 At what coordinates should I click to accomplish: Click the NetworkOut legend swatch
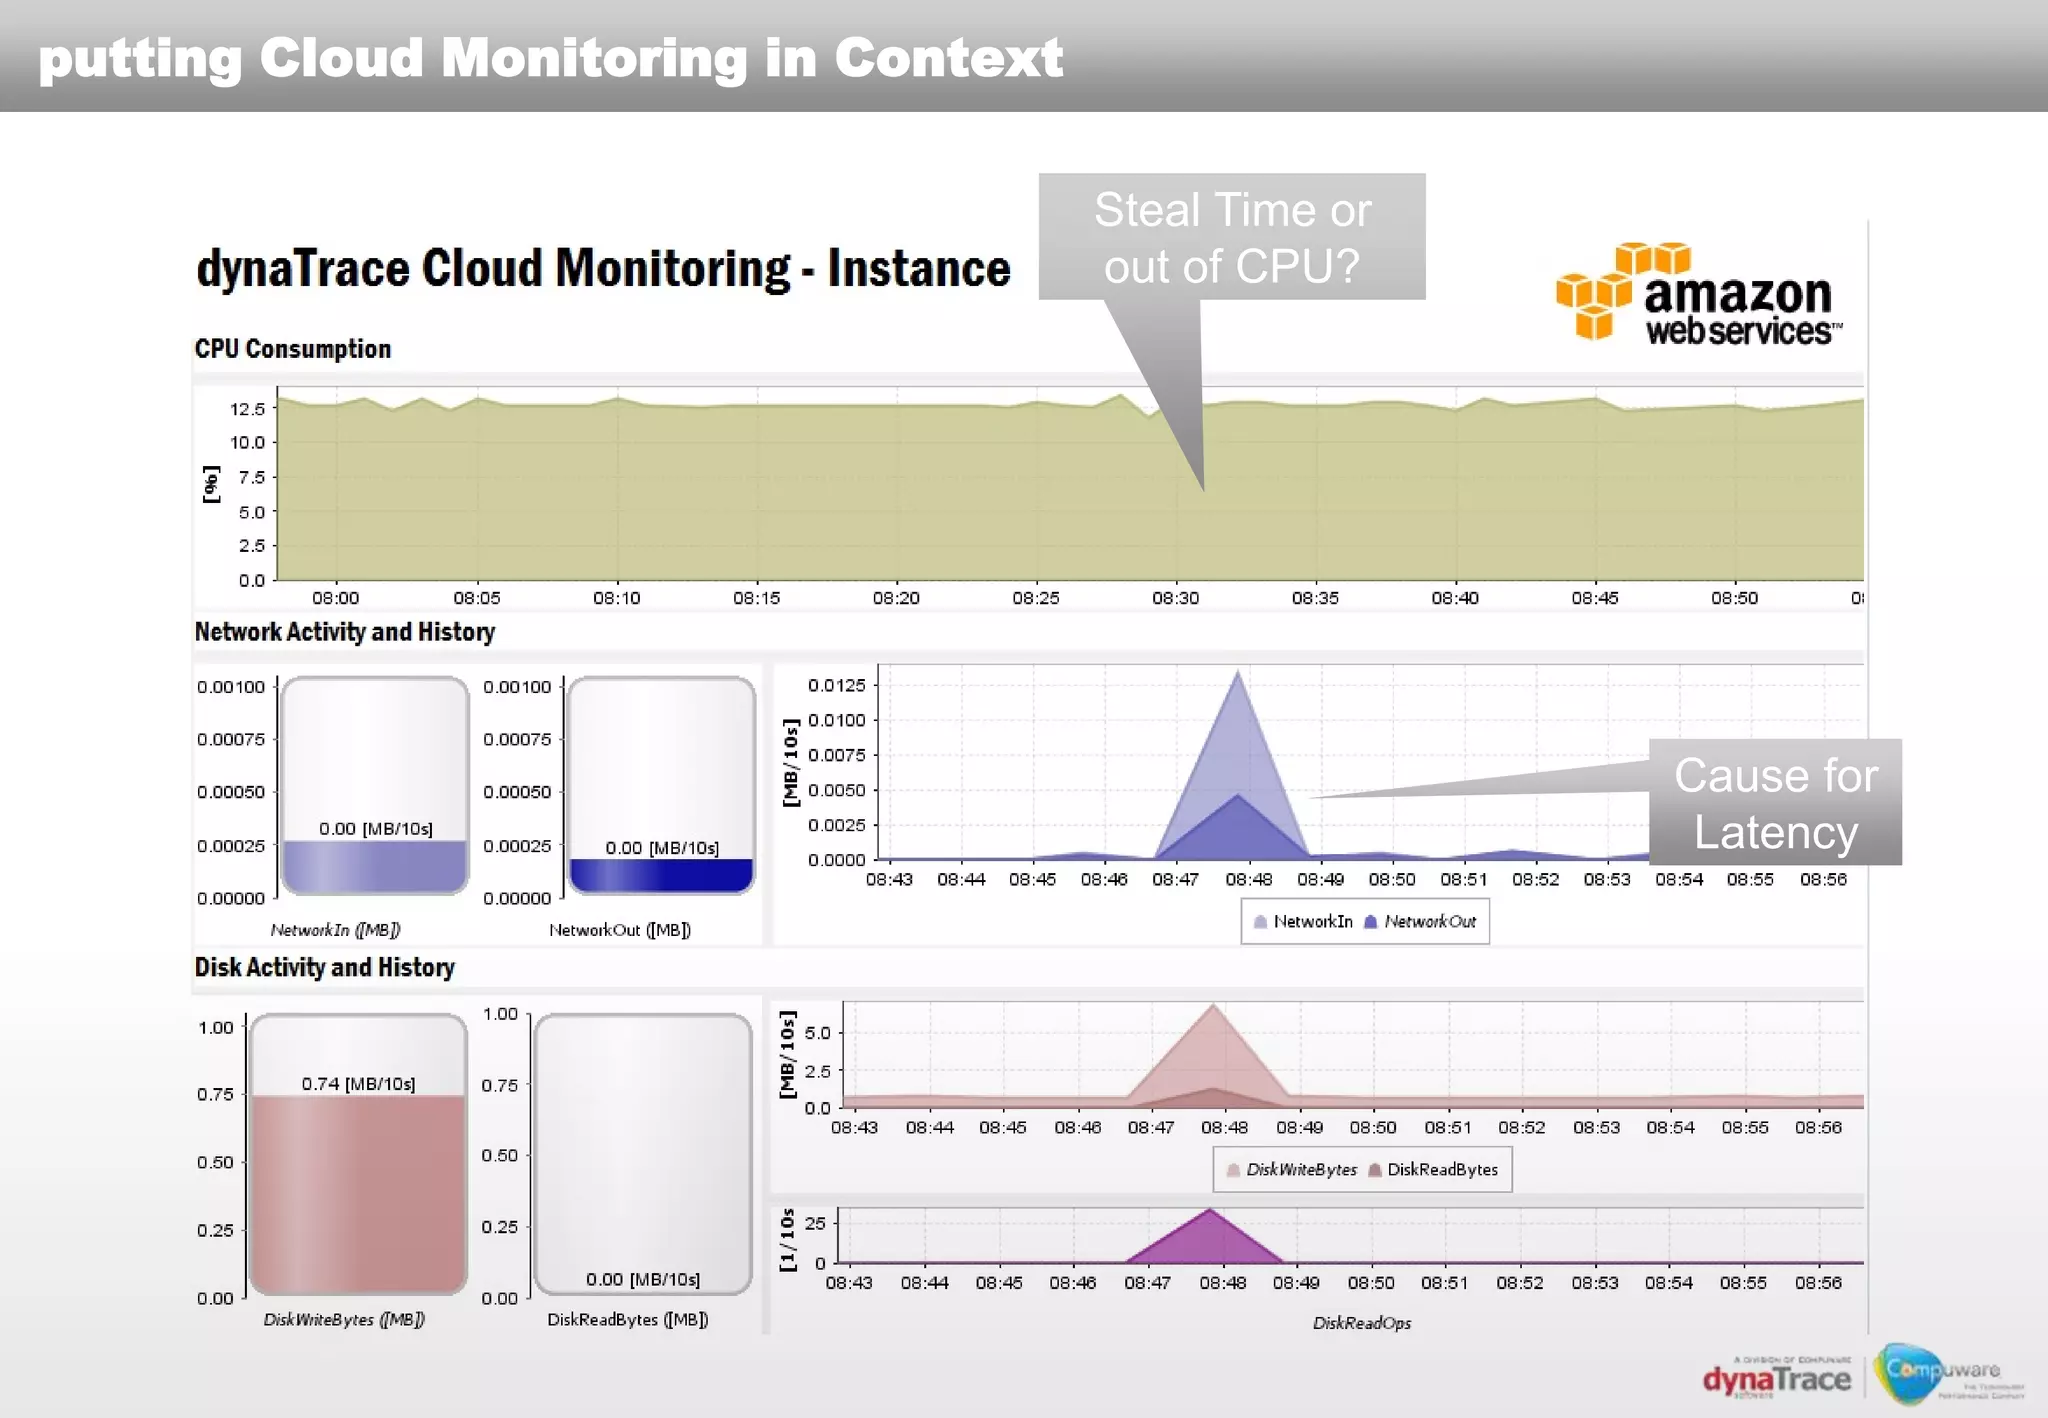point(1371,922)
